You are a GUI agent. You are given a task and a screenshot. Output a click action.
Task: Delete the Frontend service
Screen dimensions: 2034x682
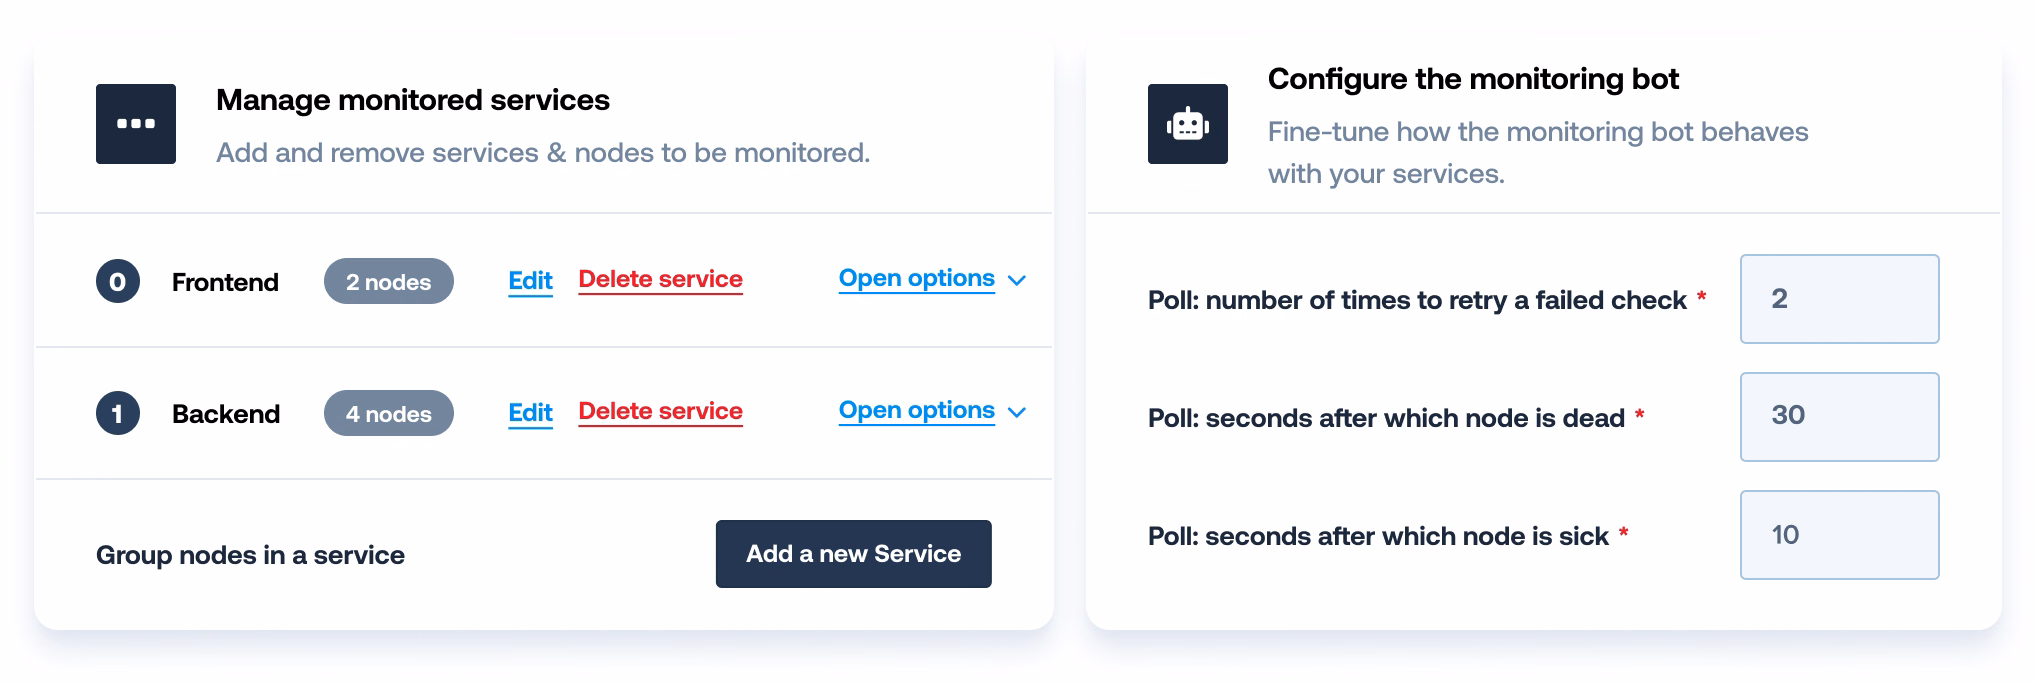(660, 280)
